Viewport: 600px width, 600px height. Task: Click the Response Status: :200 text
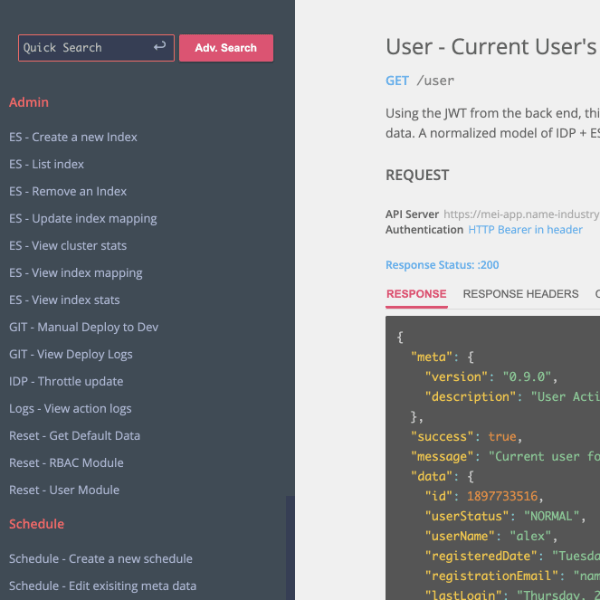pyautogui.click(x=442, y=265)
